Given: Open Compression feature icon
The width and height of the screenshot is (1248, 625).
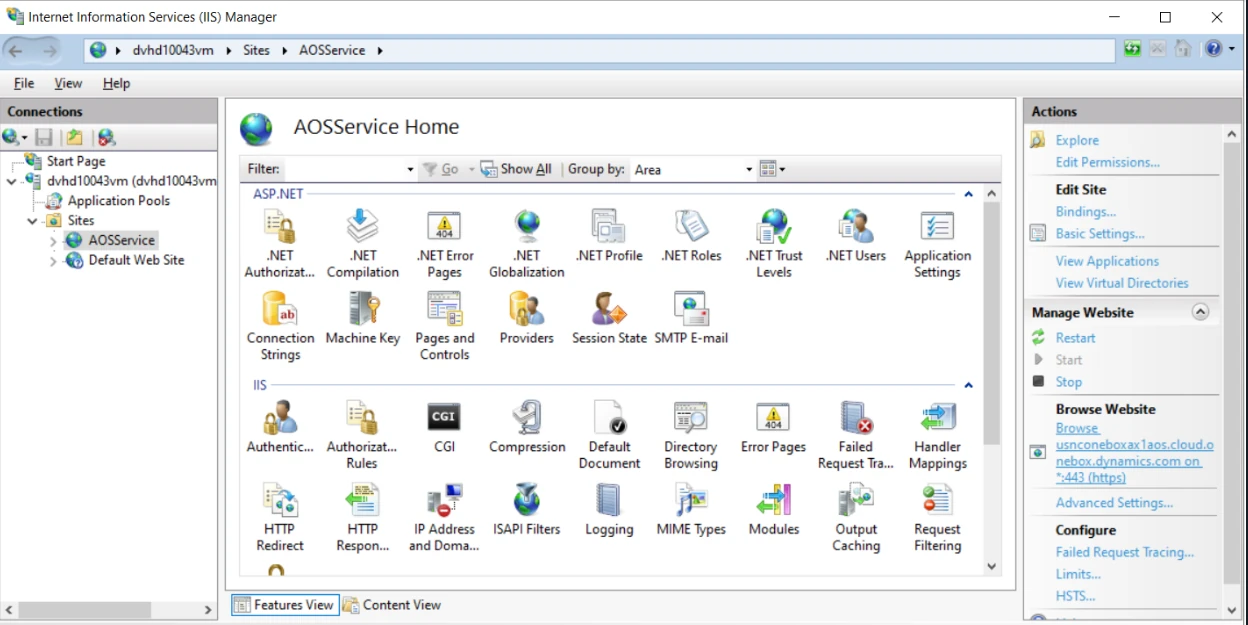Looking at the screenshot, I should pyautogui.click(x=527, y=417).
